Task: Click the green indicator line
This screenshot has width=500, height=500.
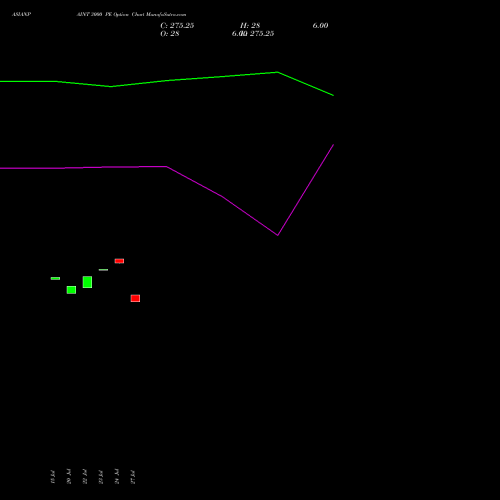Action: coord(167,80)
